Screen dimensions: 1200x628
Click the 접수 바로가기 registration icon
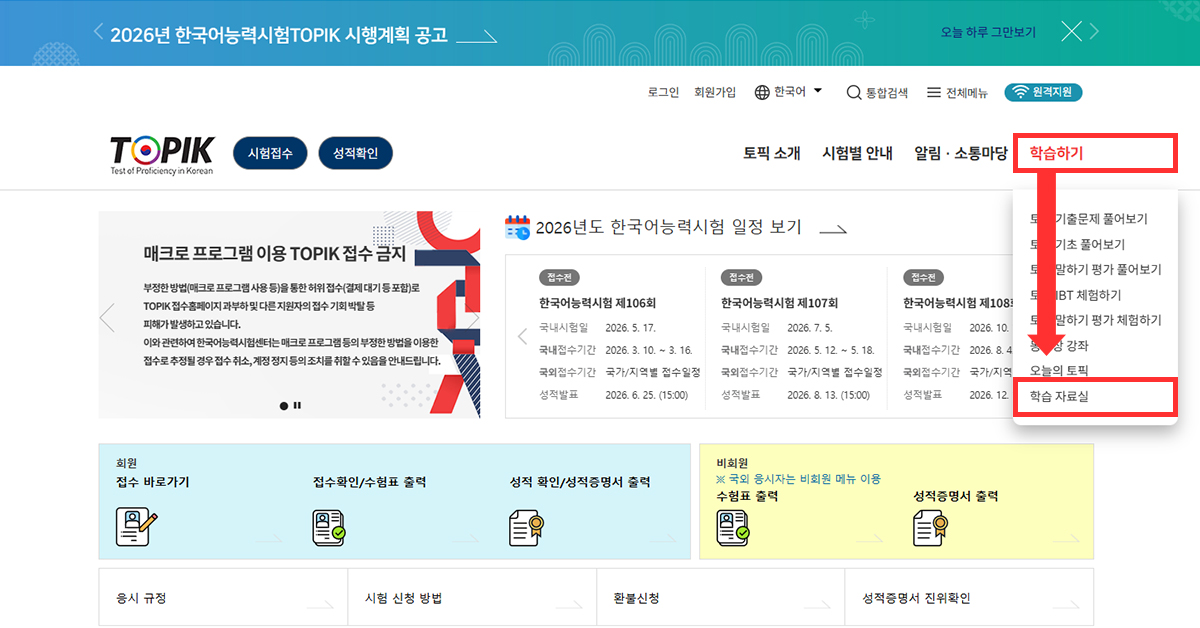(x=134, y=525)
